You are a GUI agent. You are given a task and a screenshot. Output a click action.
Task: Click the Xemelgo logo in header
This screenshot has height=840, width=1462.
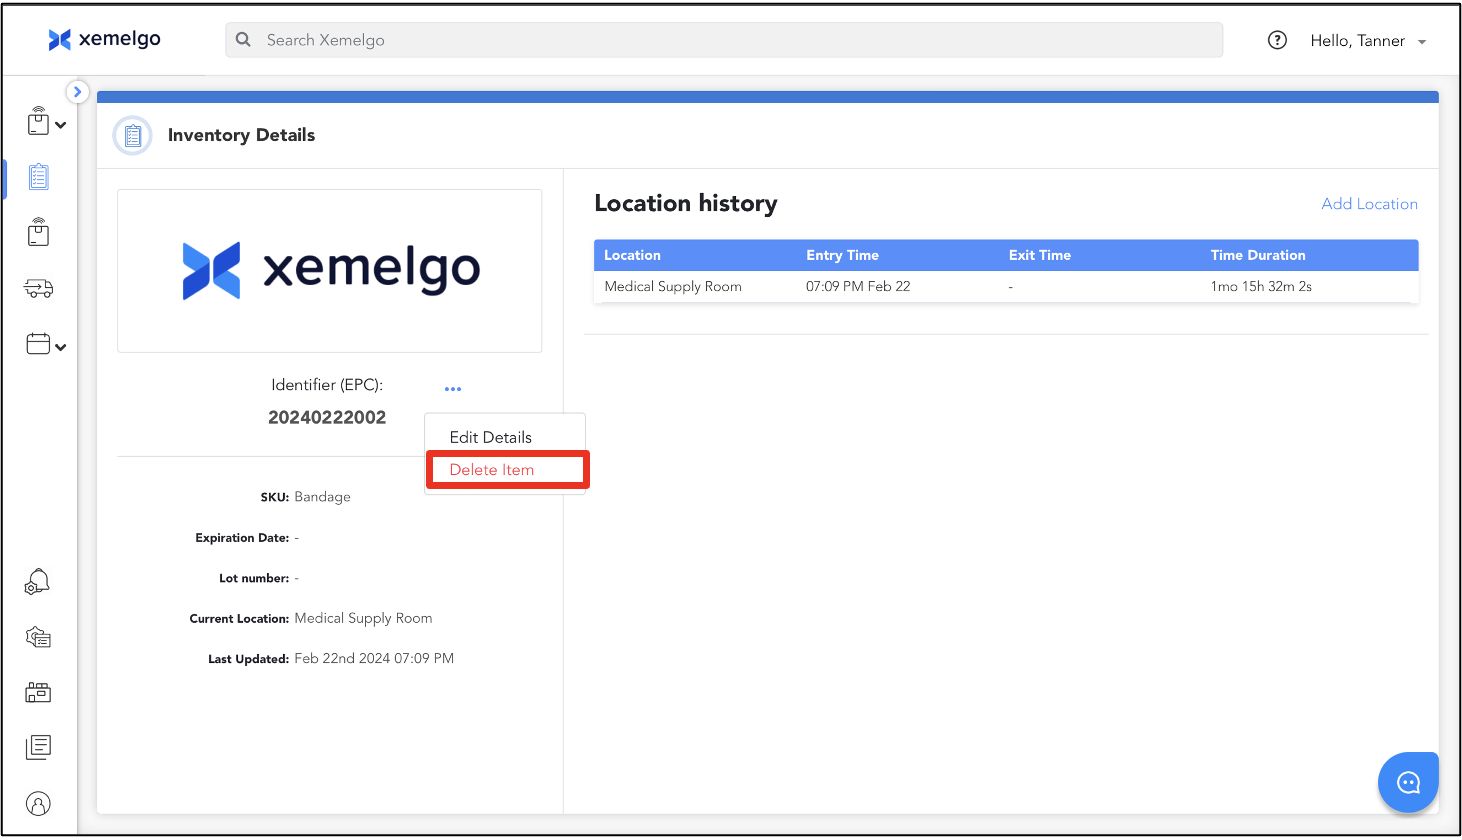pyautogui.click(x=104, y=39)
